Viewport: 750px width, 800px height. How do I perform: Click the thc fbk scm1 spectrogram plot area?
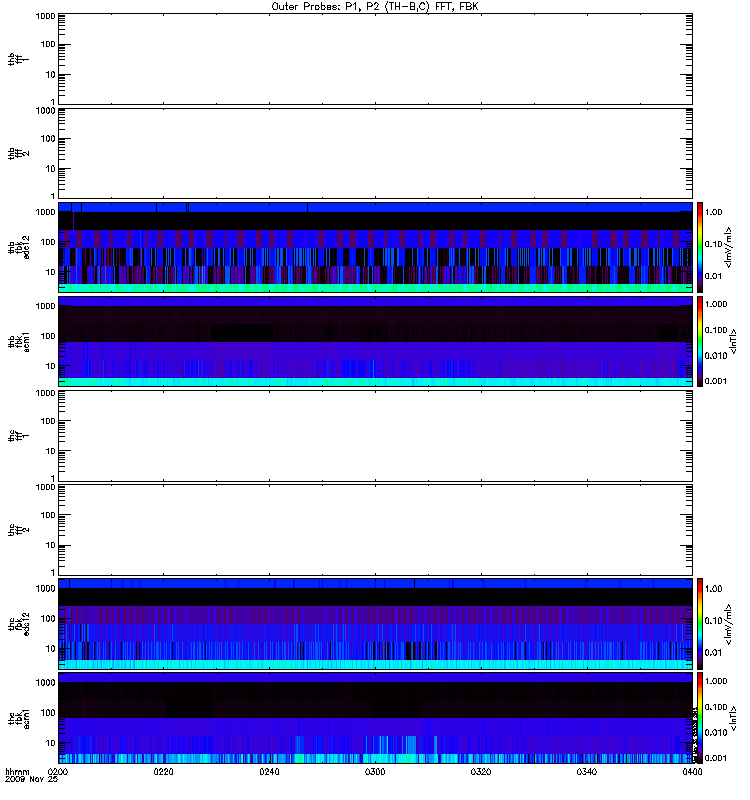[375, 718]
